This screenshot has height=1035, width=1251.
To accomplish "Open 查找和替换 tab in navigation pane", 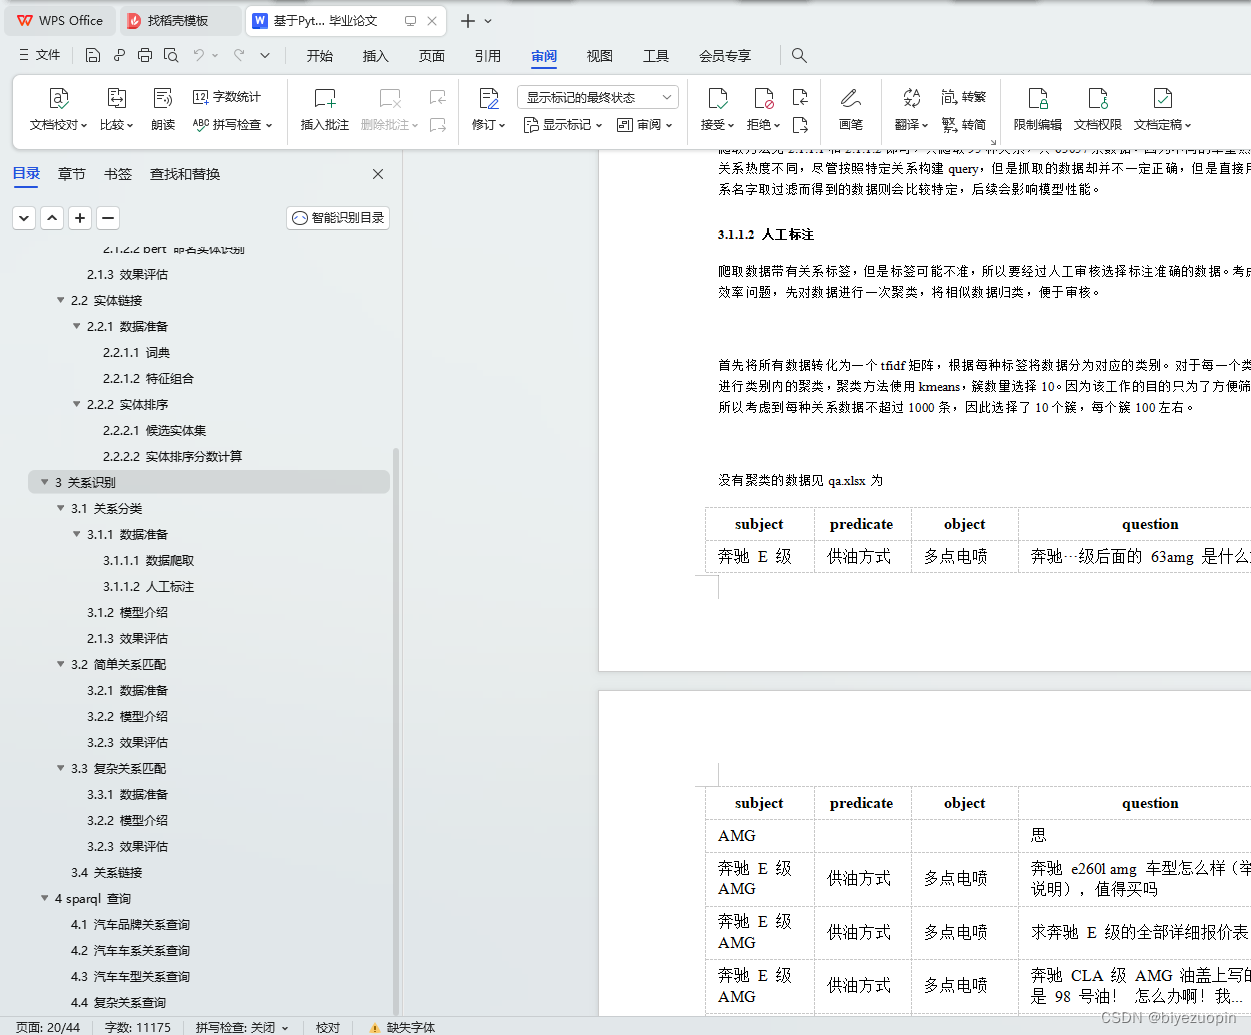I will click(x=185, y=174).
